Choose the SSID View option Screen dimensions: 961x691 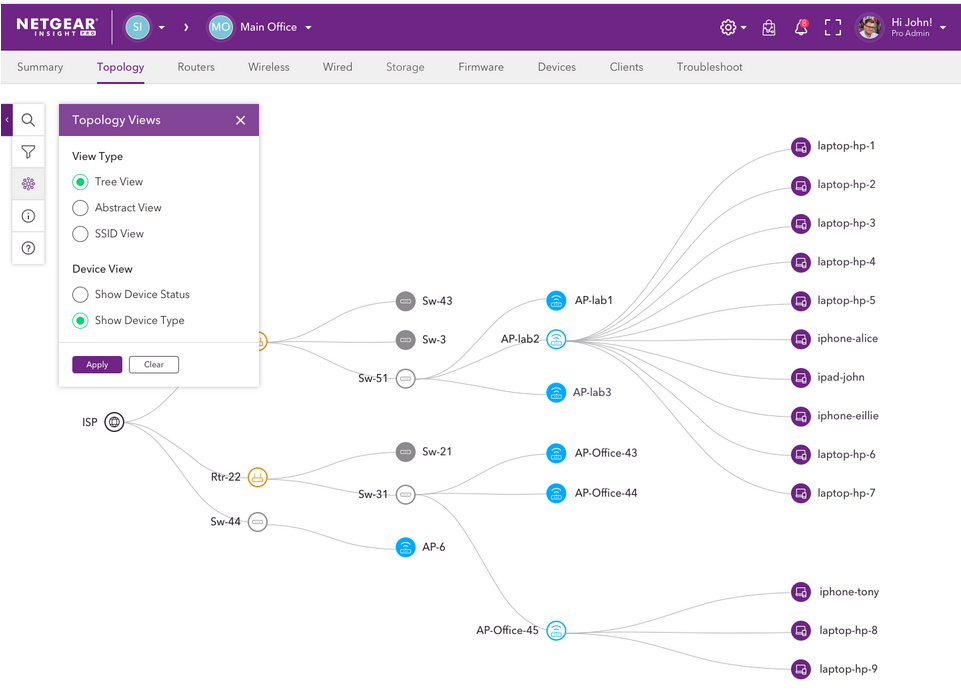pyautogui.click(x=81, y=234)
